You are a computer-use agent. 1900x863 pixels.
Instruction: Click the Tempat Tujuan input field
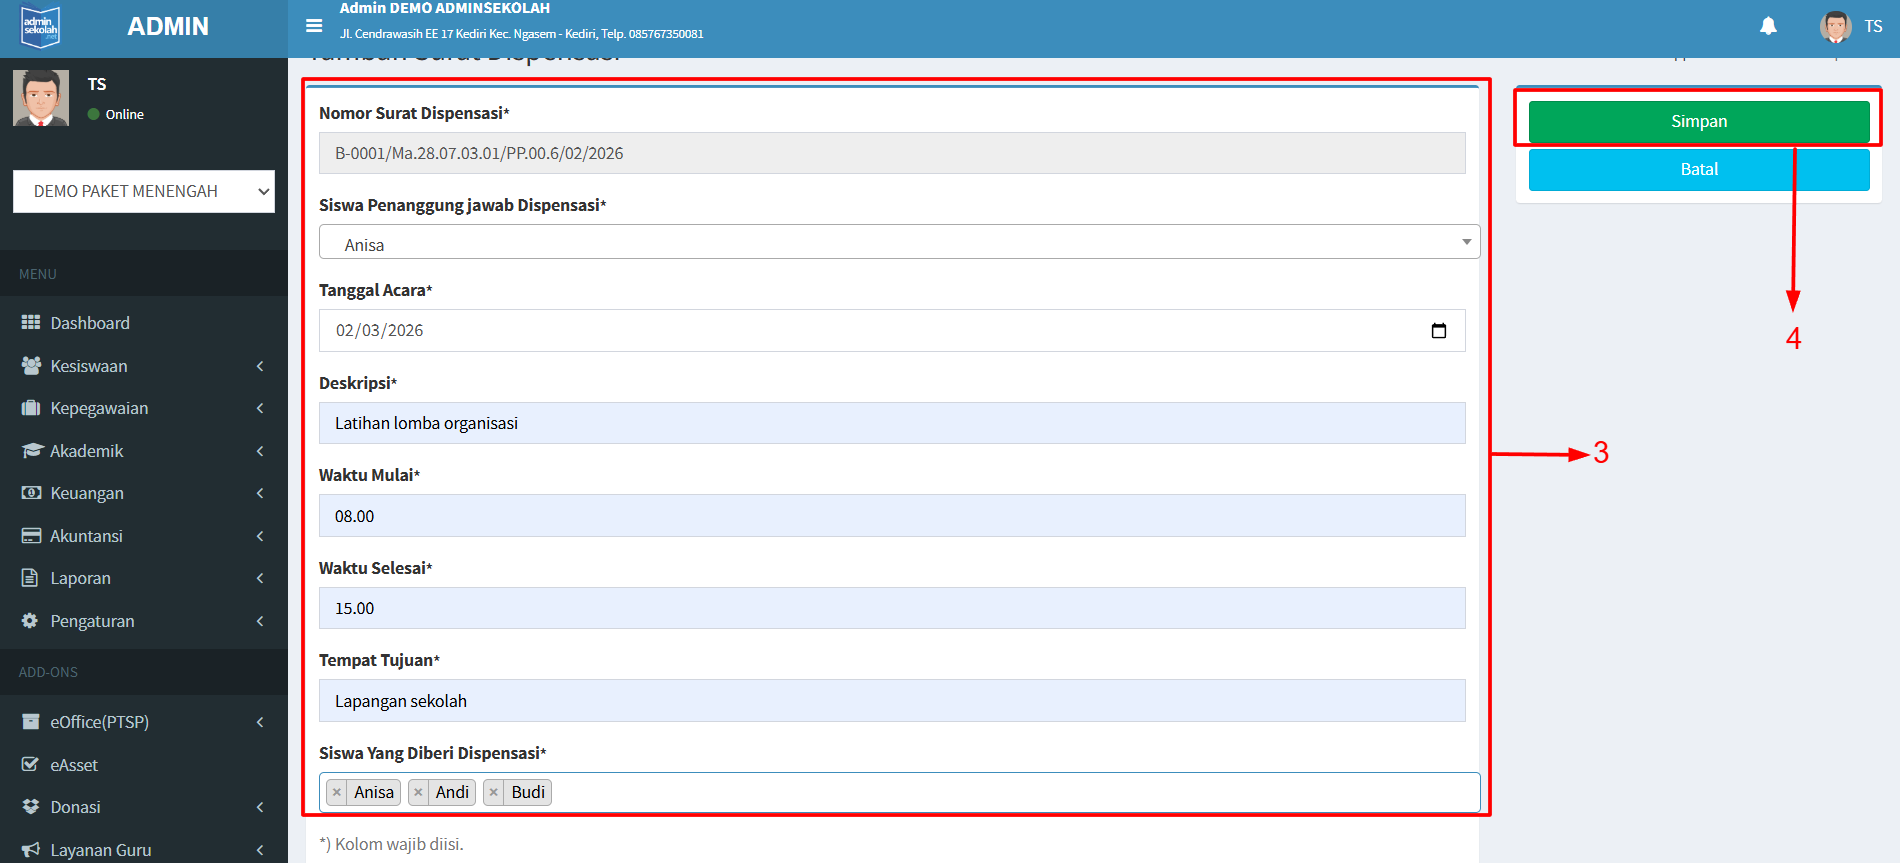(892, 701)
